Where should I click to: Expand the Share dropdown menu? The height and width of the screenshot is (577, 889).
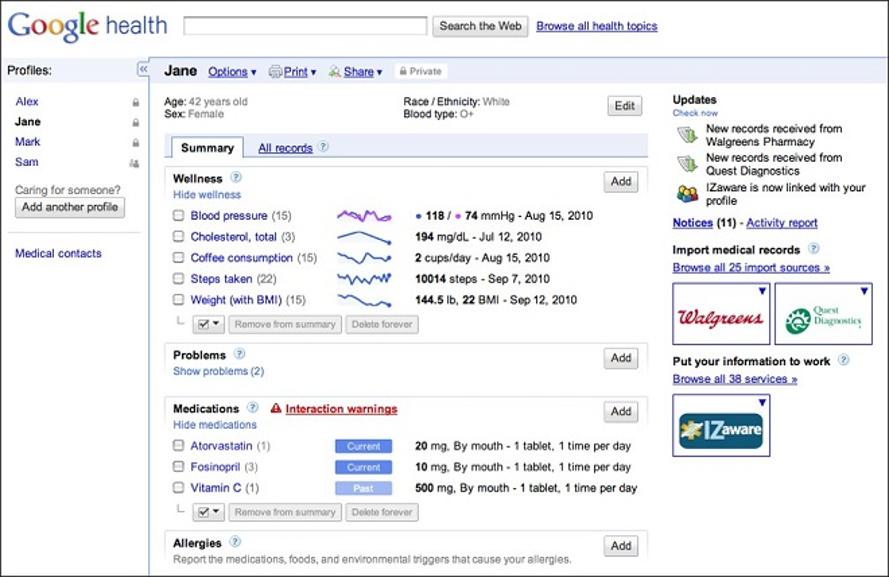(356, 72)
